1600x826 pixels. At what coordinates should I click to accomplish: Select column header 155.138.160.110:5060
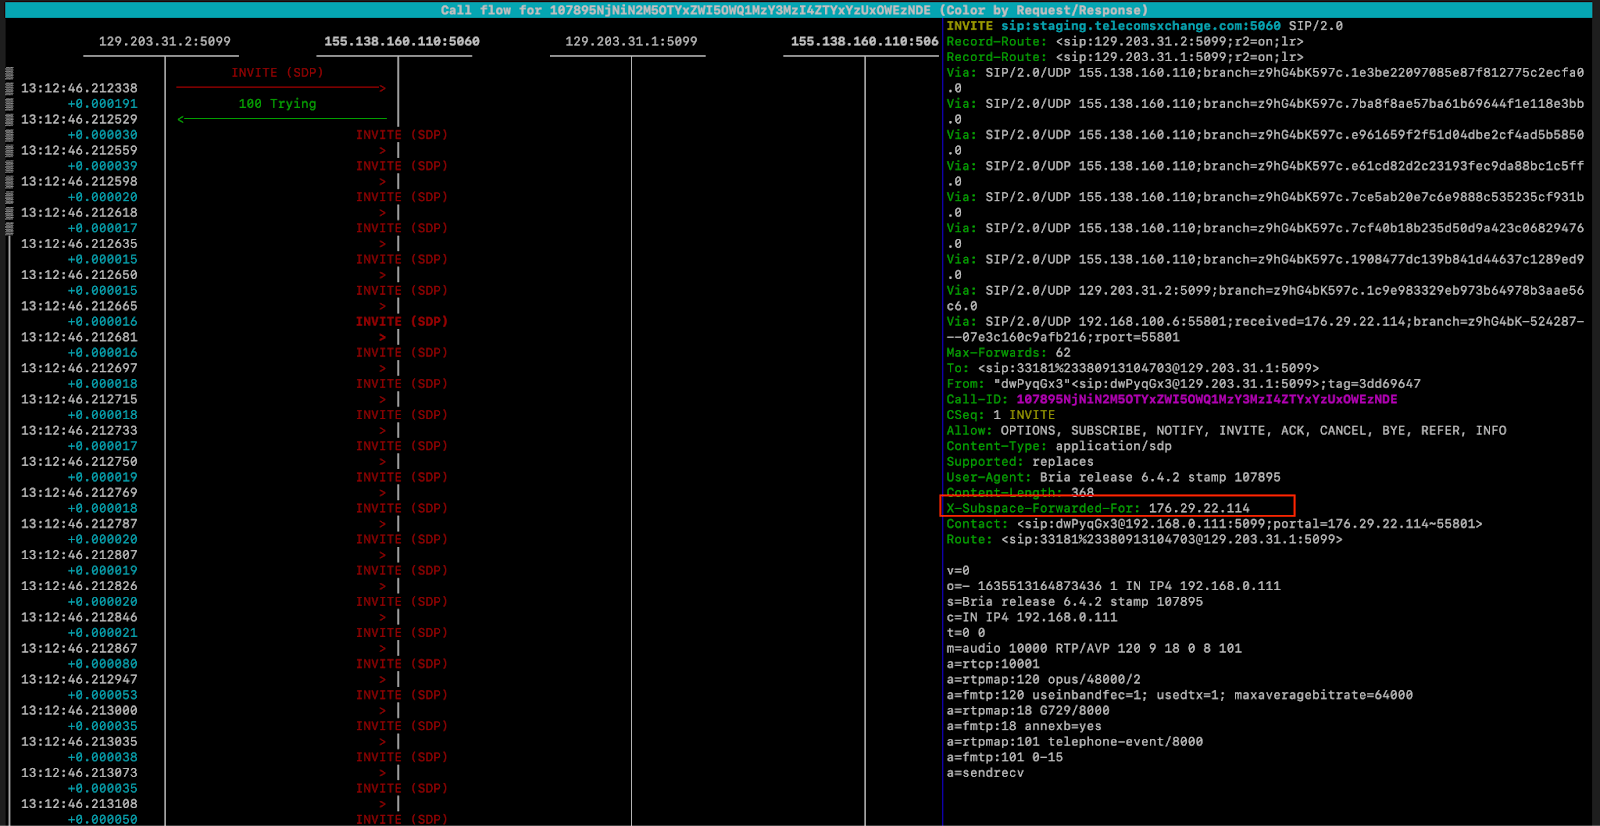(x=401, y=41)
